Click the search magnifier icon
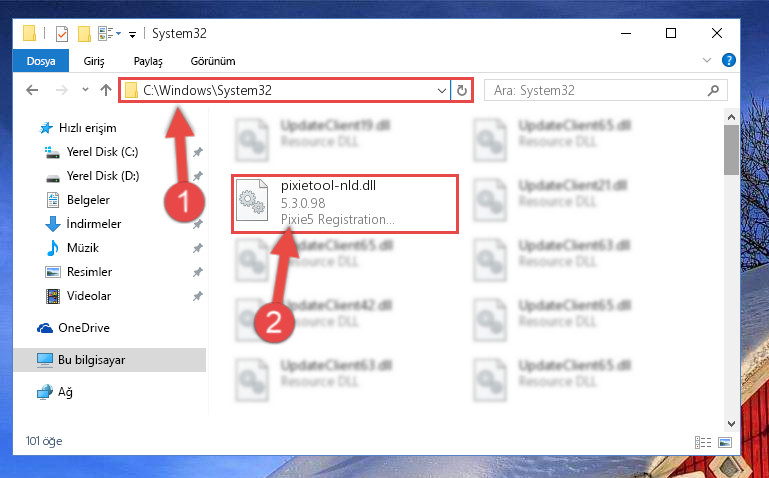This screenshot has width=769, height=478. tap(714, 90)
